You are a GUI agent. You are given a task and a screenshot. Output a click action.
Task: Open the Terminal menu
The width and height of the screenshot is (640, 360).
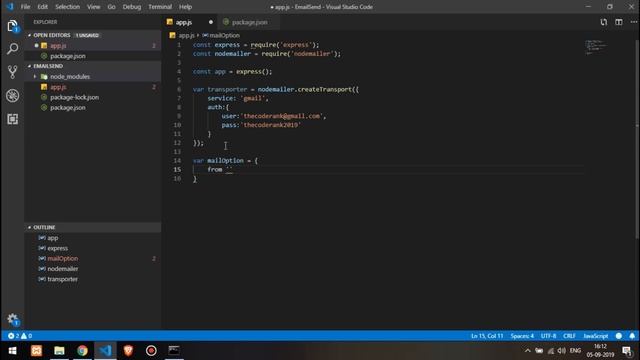click(x=160, y=7)
